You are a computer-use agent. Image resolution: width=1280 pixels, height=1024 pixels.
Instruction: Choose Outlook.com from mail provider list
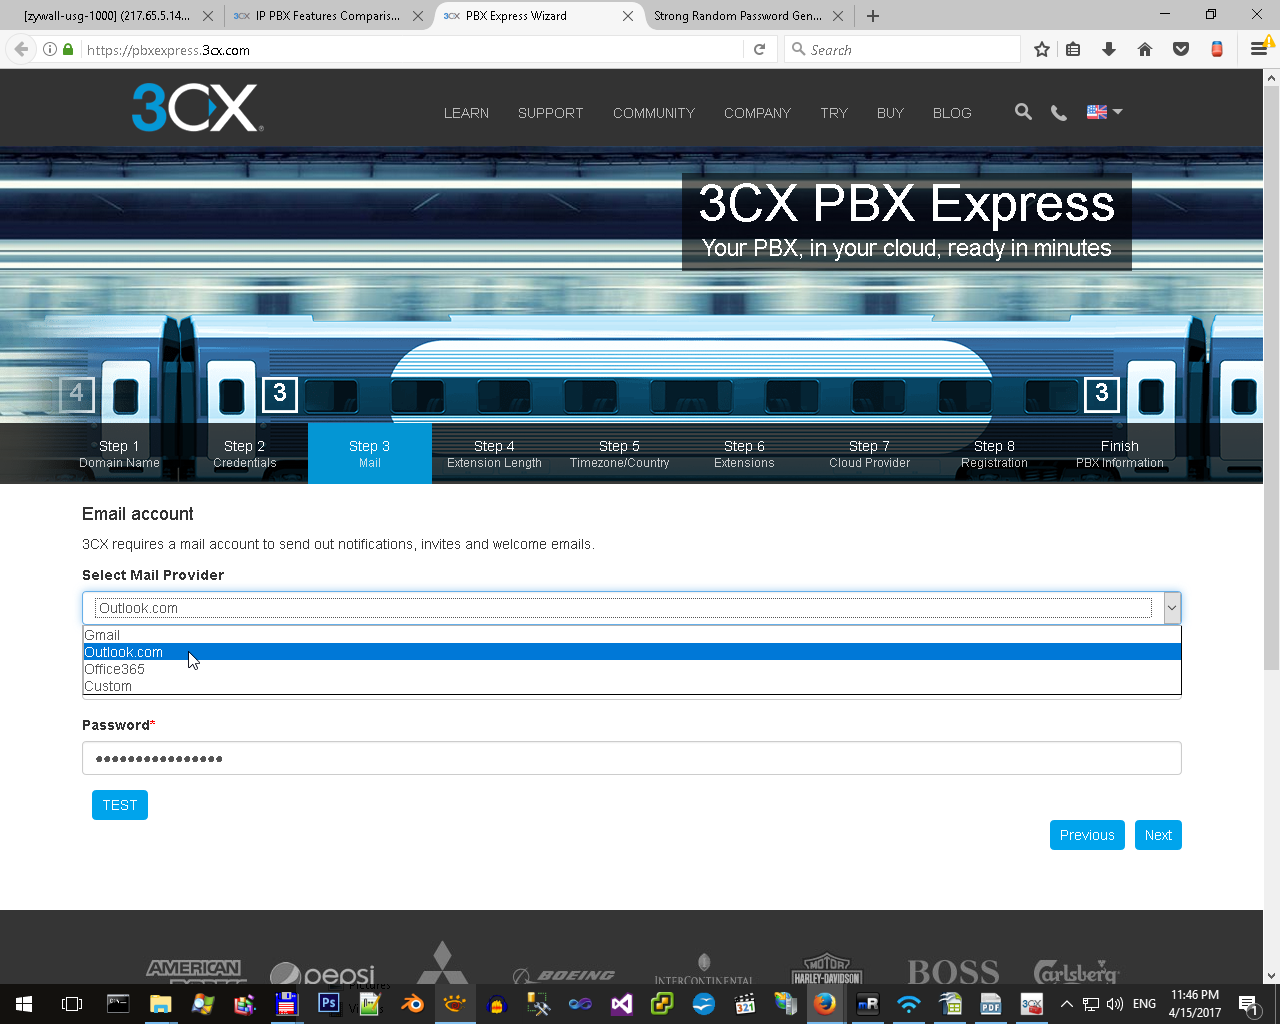pos(632,652)
